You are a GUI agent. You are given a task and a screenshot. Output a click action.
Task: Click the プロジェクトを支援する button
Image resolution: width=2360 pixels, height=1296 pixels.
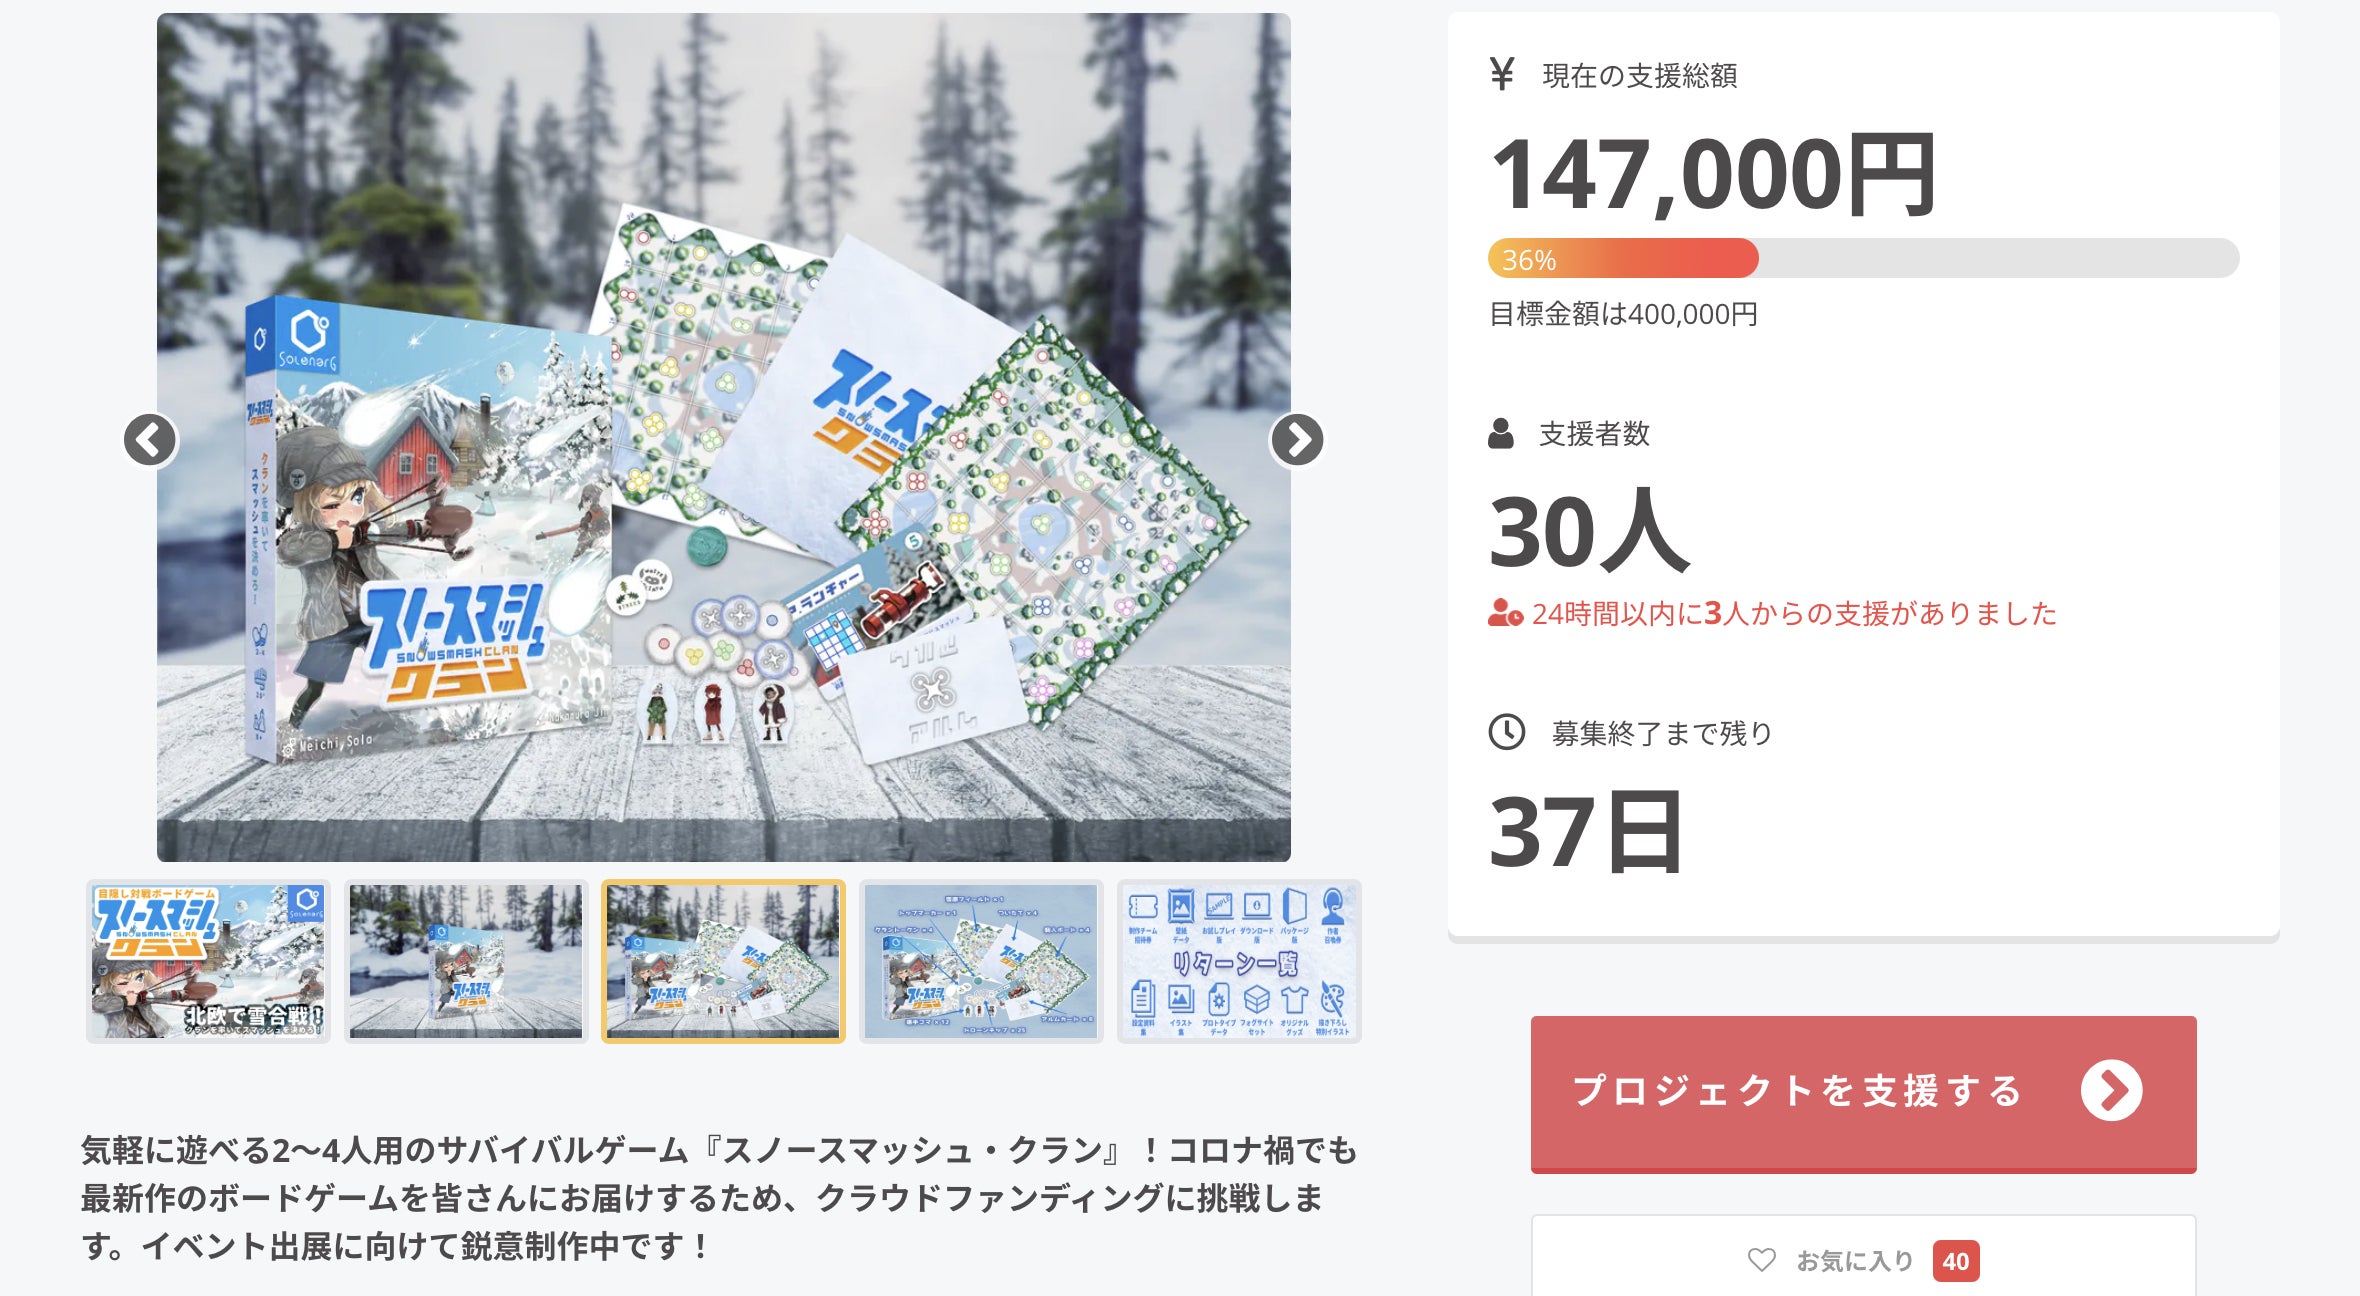click(x=1863, y=1093)
